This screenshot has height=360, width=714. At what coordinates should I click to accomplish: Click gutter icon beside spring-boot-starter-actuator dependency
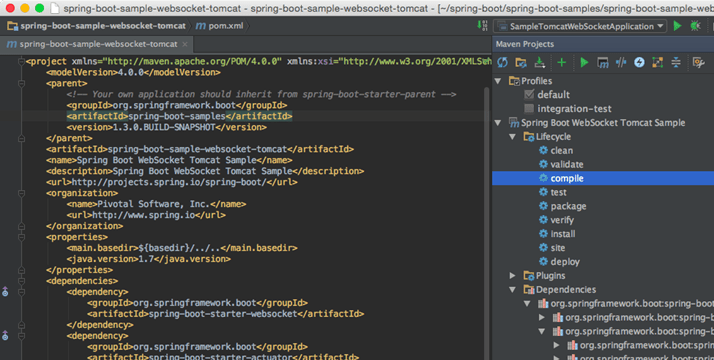click(x=5, y=335)
